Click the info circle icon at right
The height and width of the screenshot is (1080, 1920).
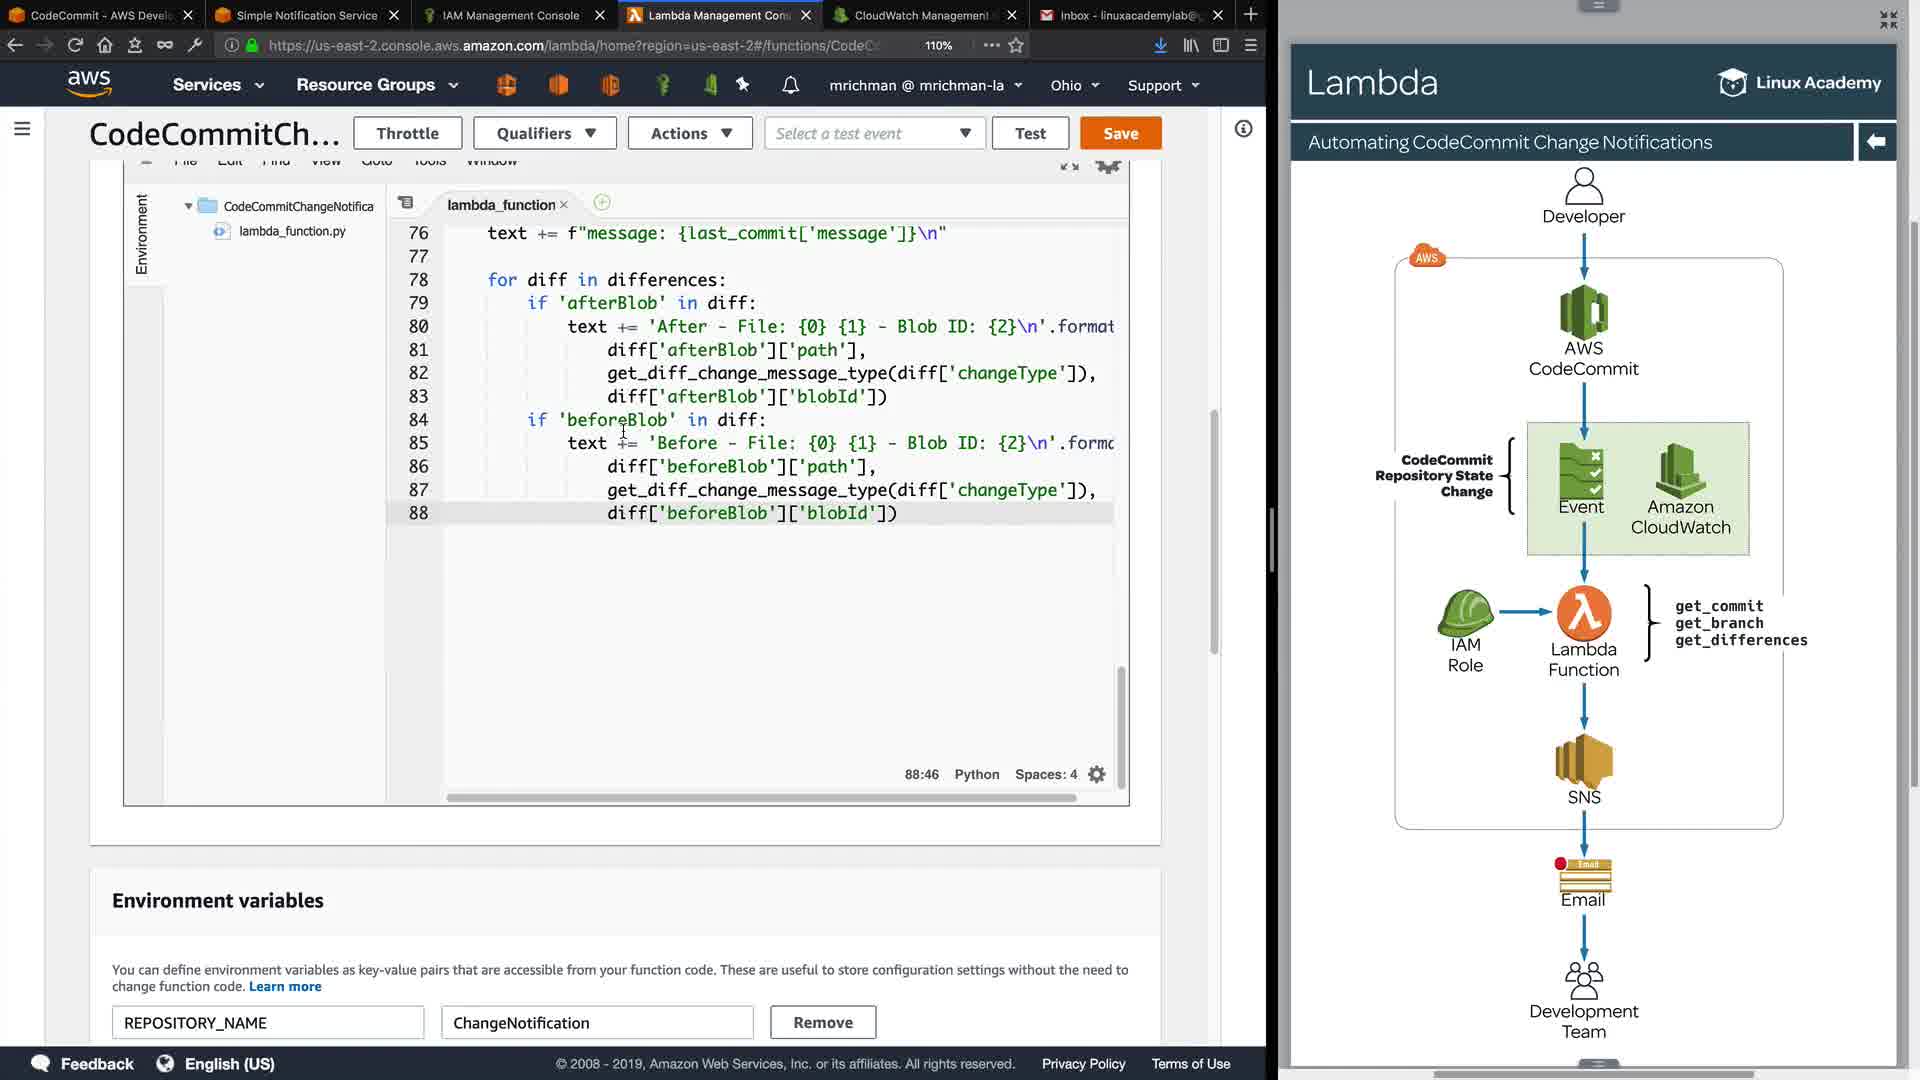(x=1243, y=129)
